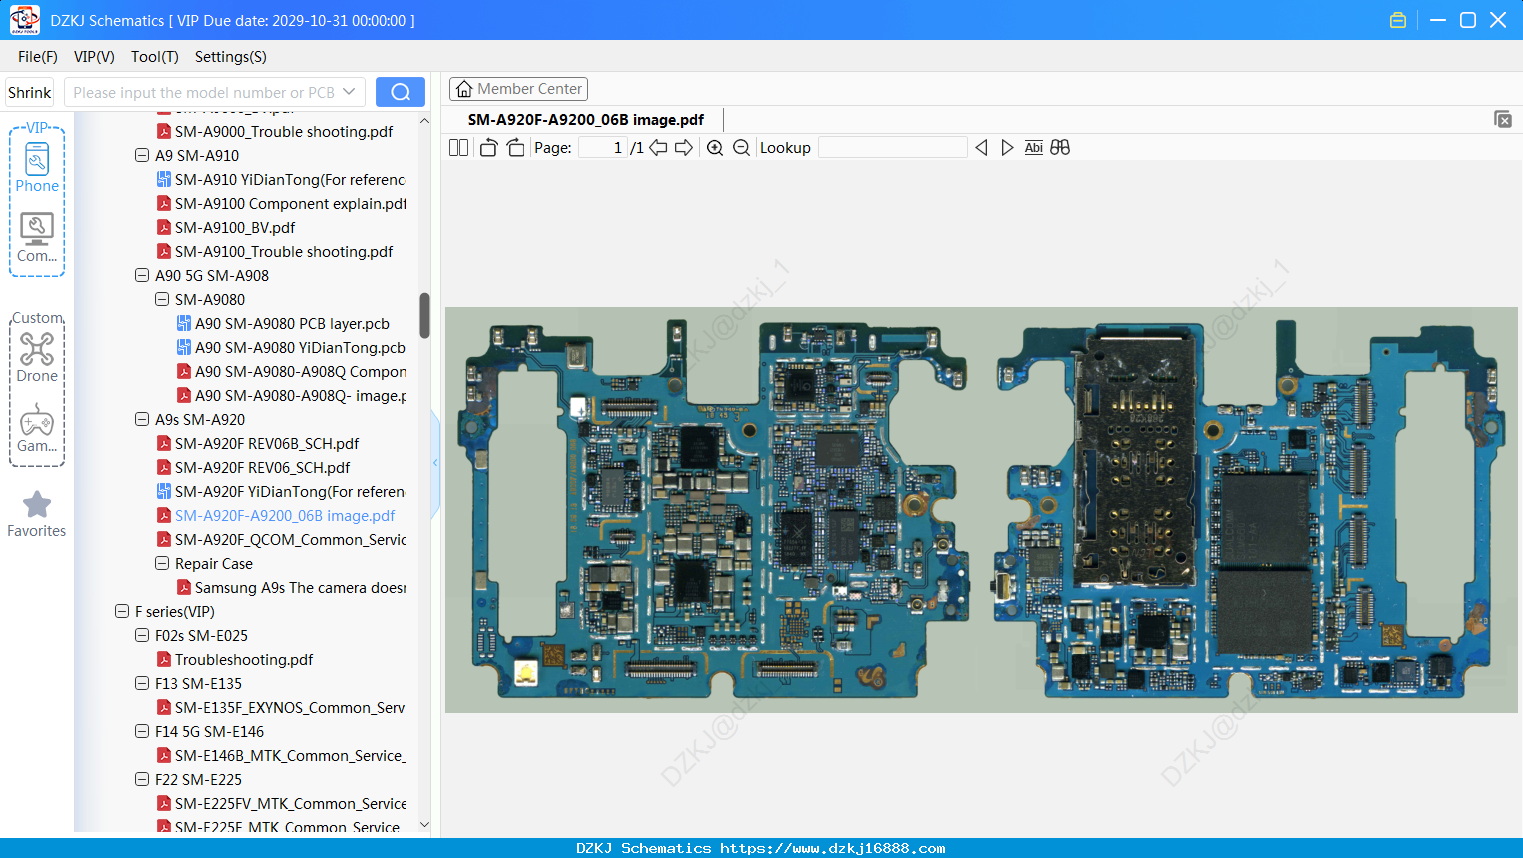Open Favorites star in sidebar
This screenshot has height=858, width=1523.
pyautogui.click(x=37, y=514)
